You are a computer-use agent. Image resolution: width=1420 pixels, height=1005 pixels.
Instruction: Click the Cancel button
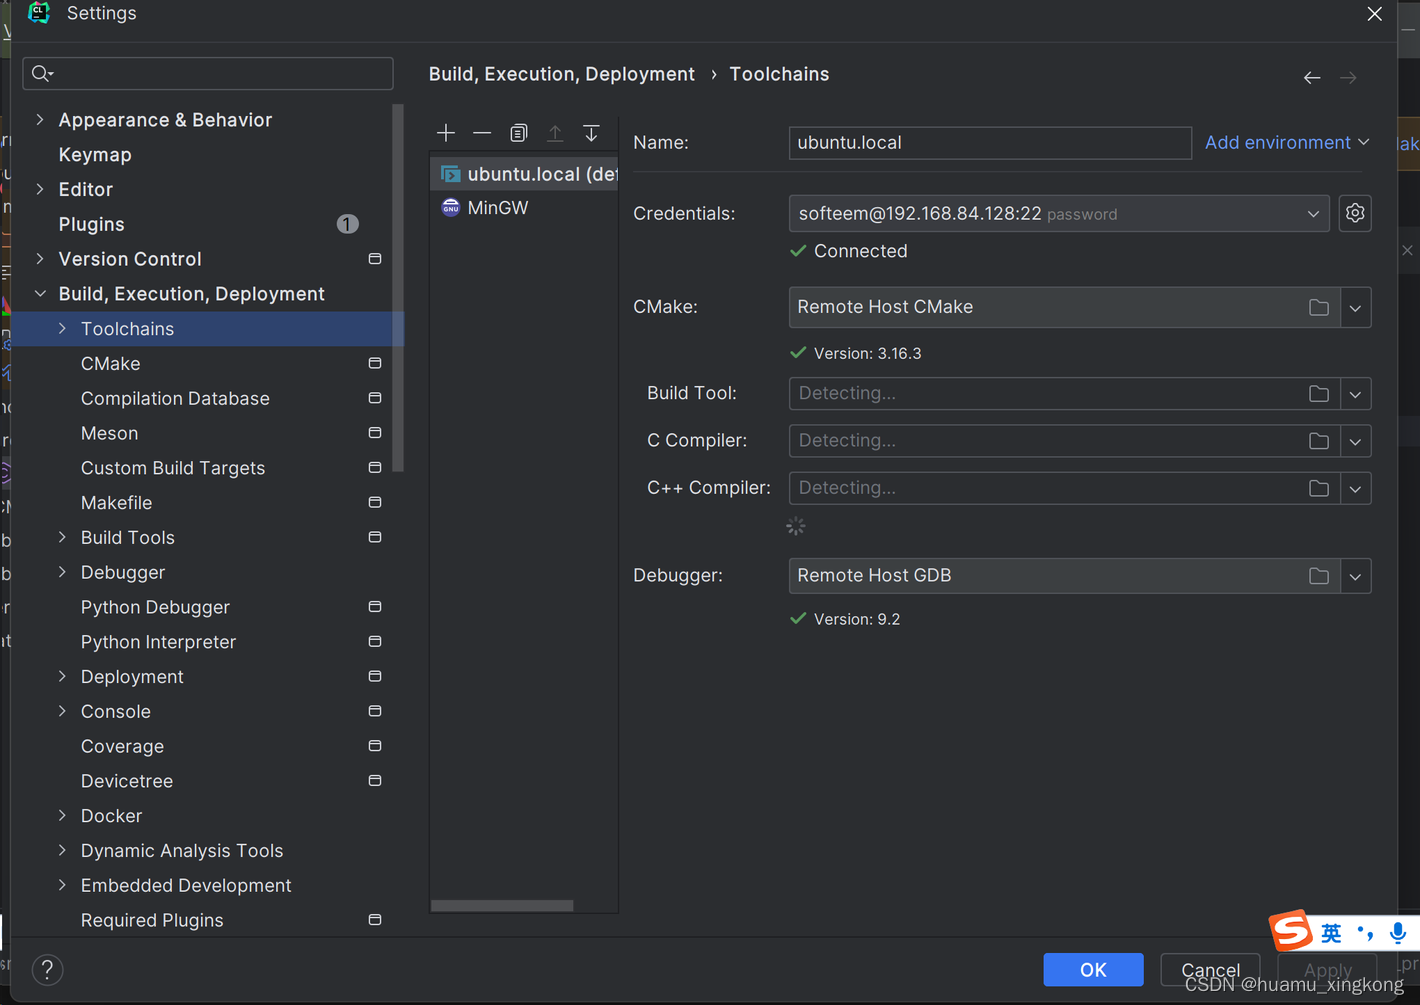pyautogui.click(x=1210, y=970)
